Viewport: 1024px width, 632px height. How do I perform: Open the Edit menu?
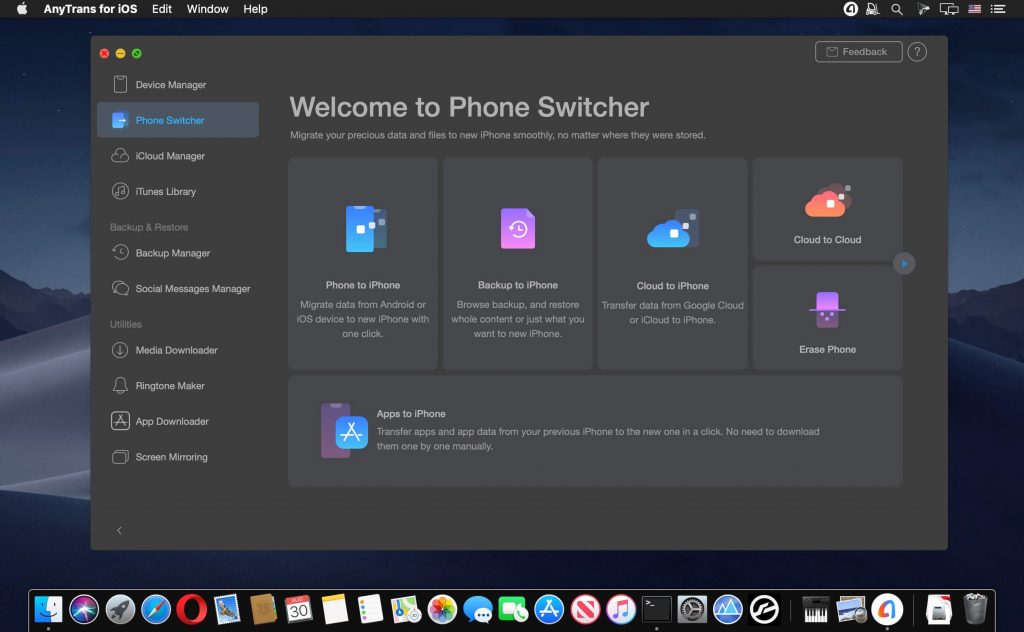(x=161, y=9)
